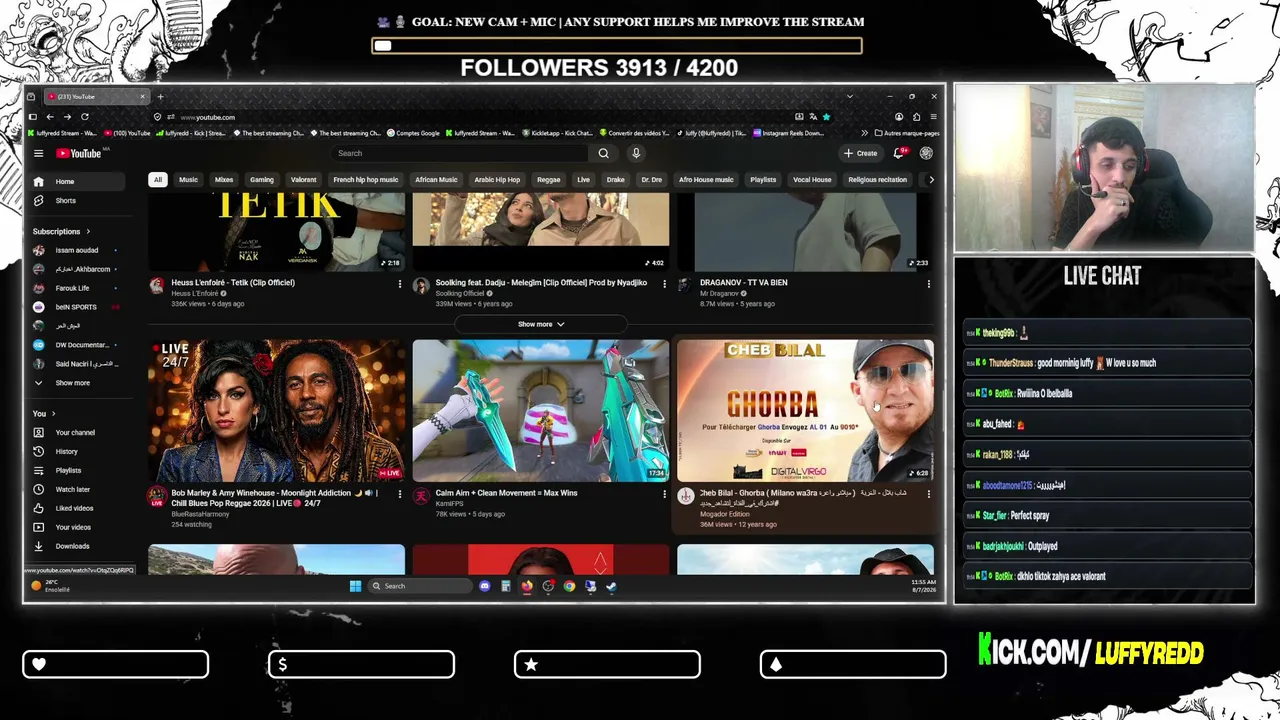
Task: Open the Windows Start menu
Action: pyautogui.click(x=355, y=586)
